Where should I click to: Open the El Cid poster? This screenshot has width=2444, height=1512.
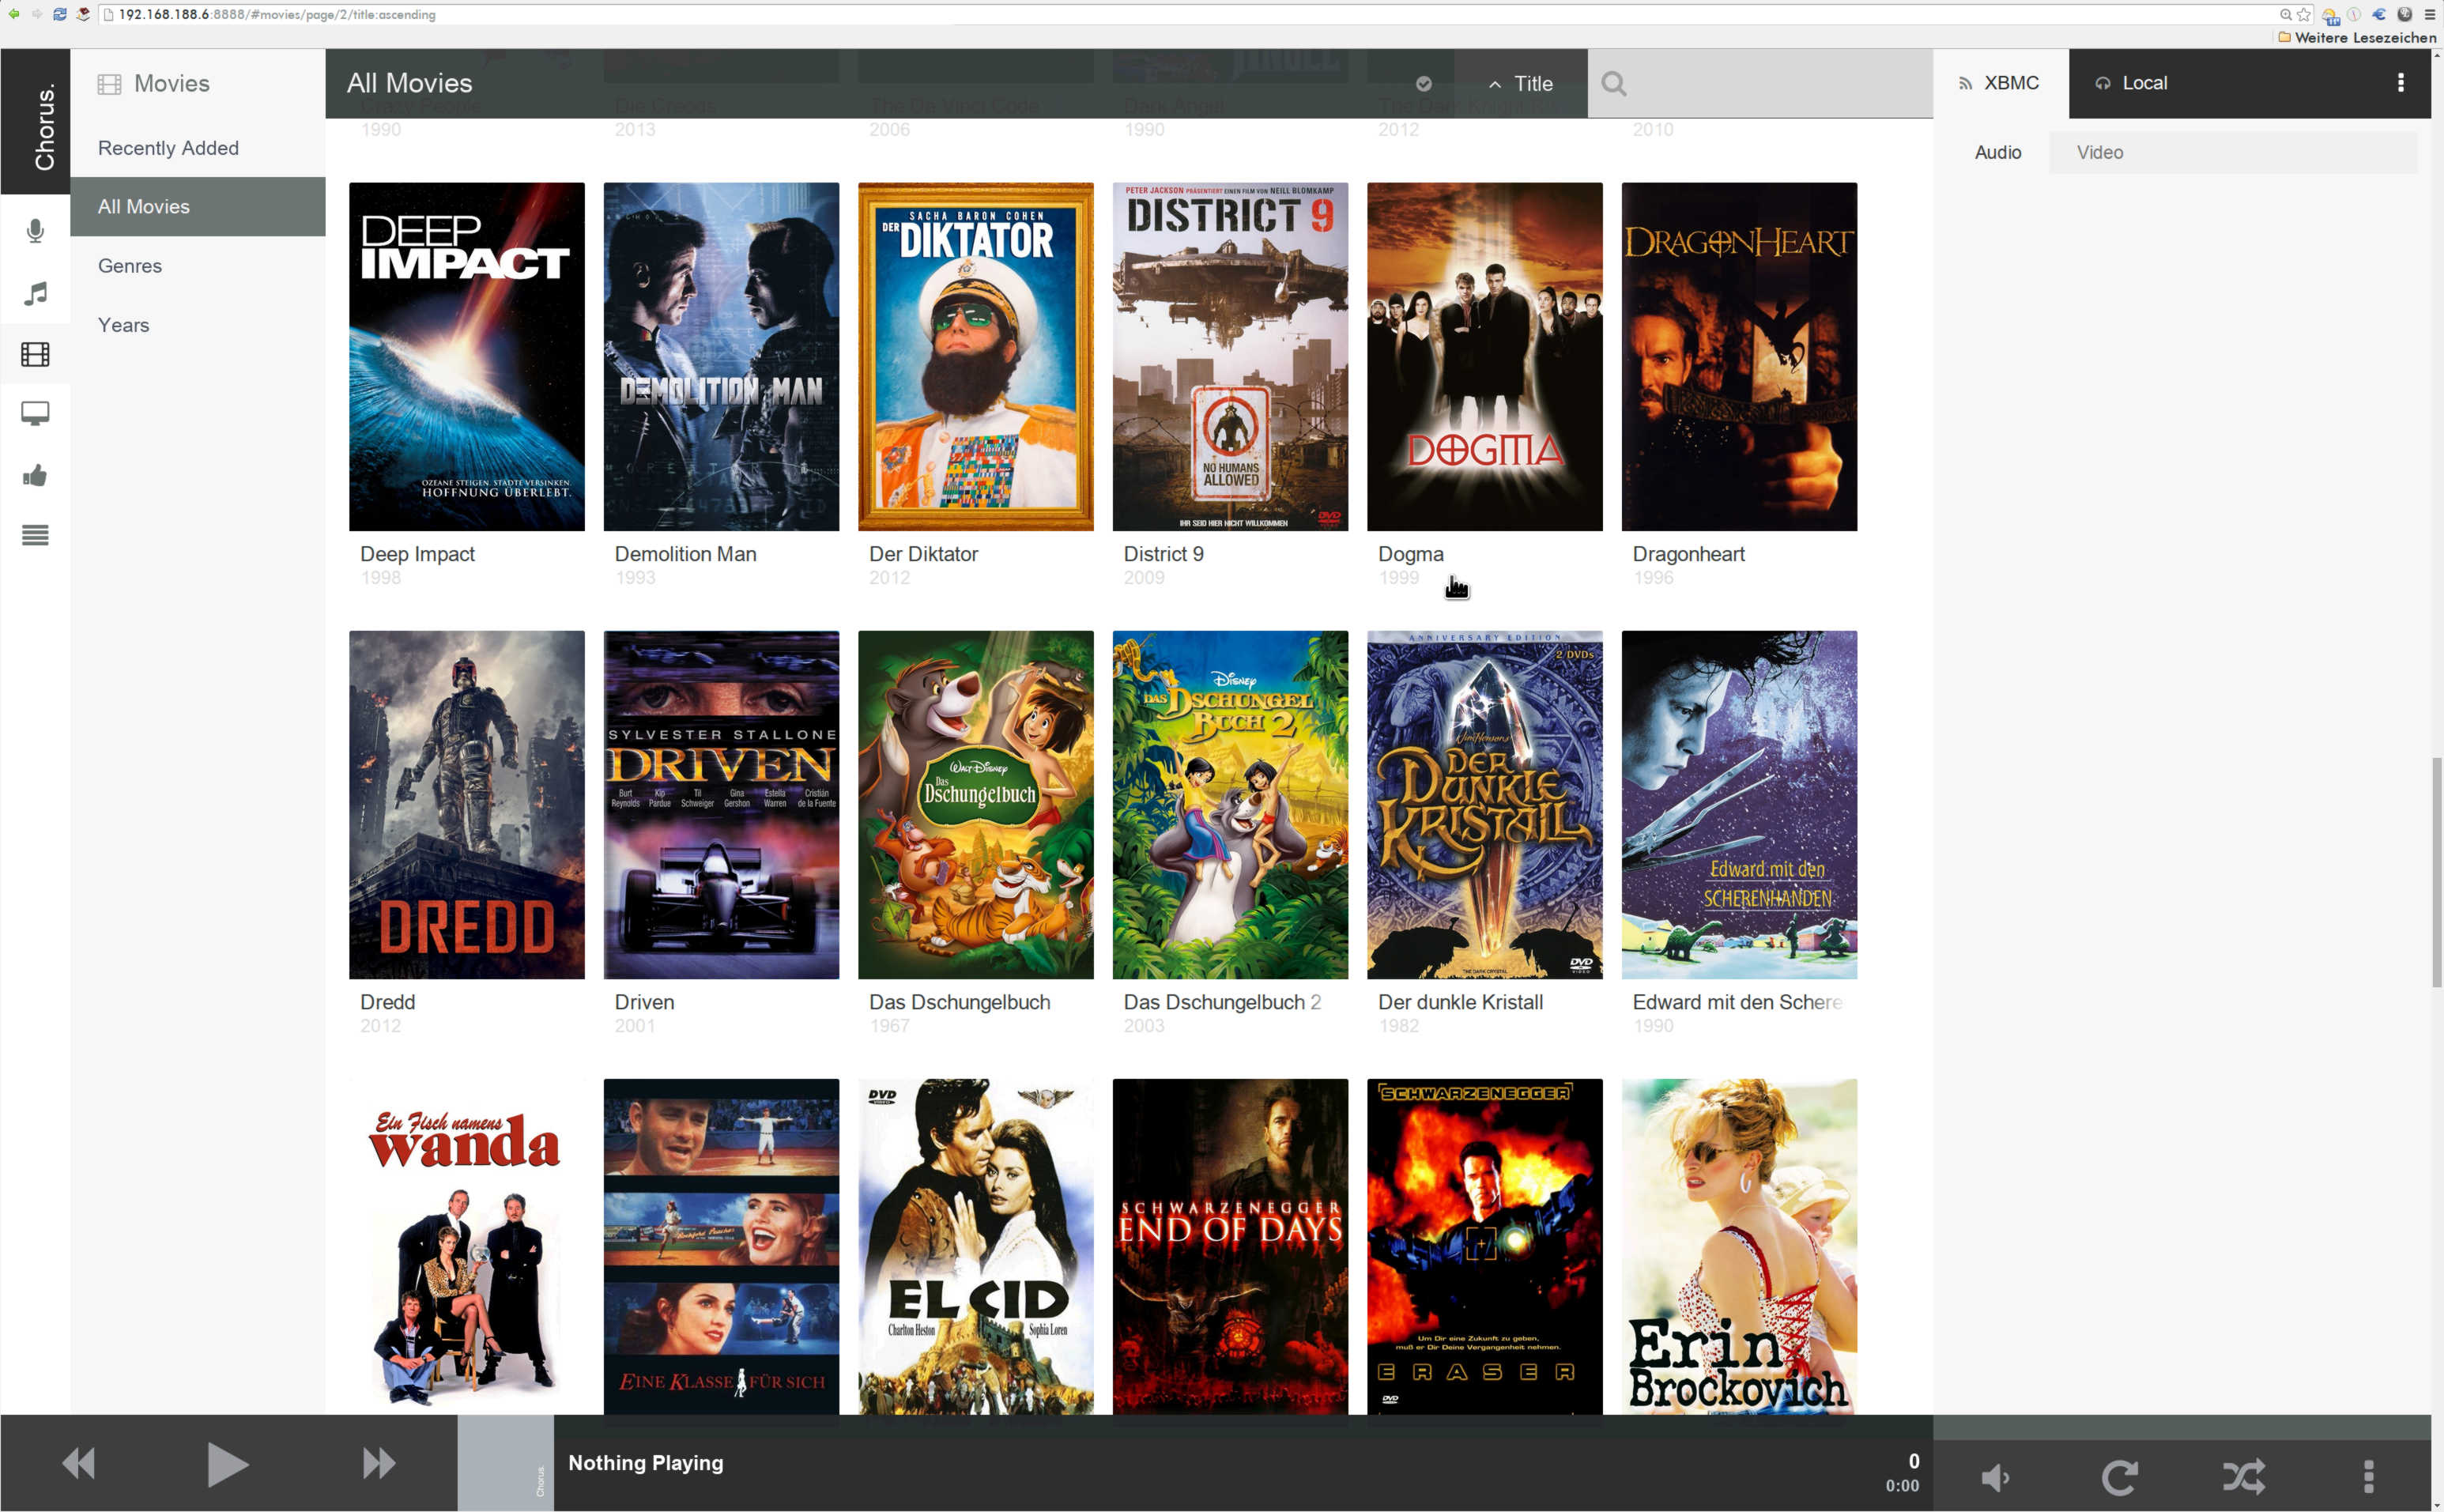tap(976, 1246)
